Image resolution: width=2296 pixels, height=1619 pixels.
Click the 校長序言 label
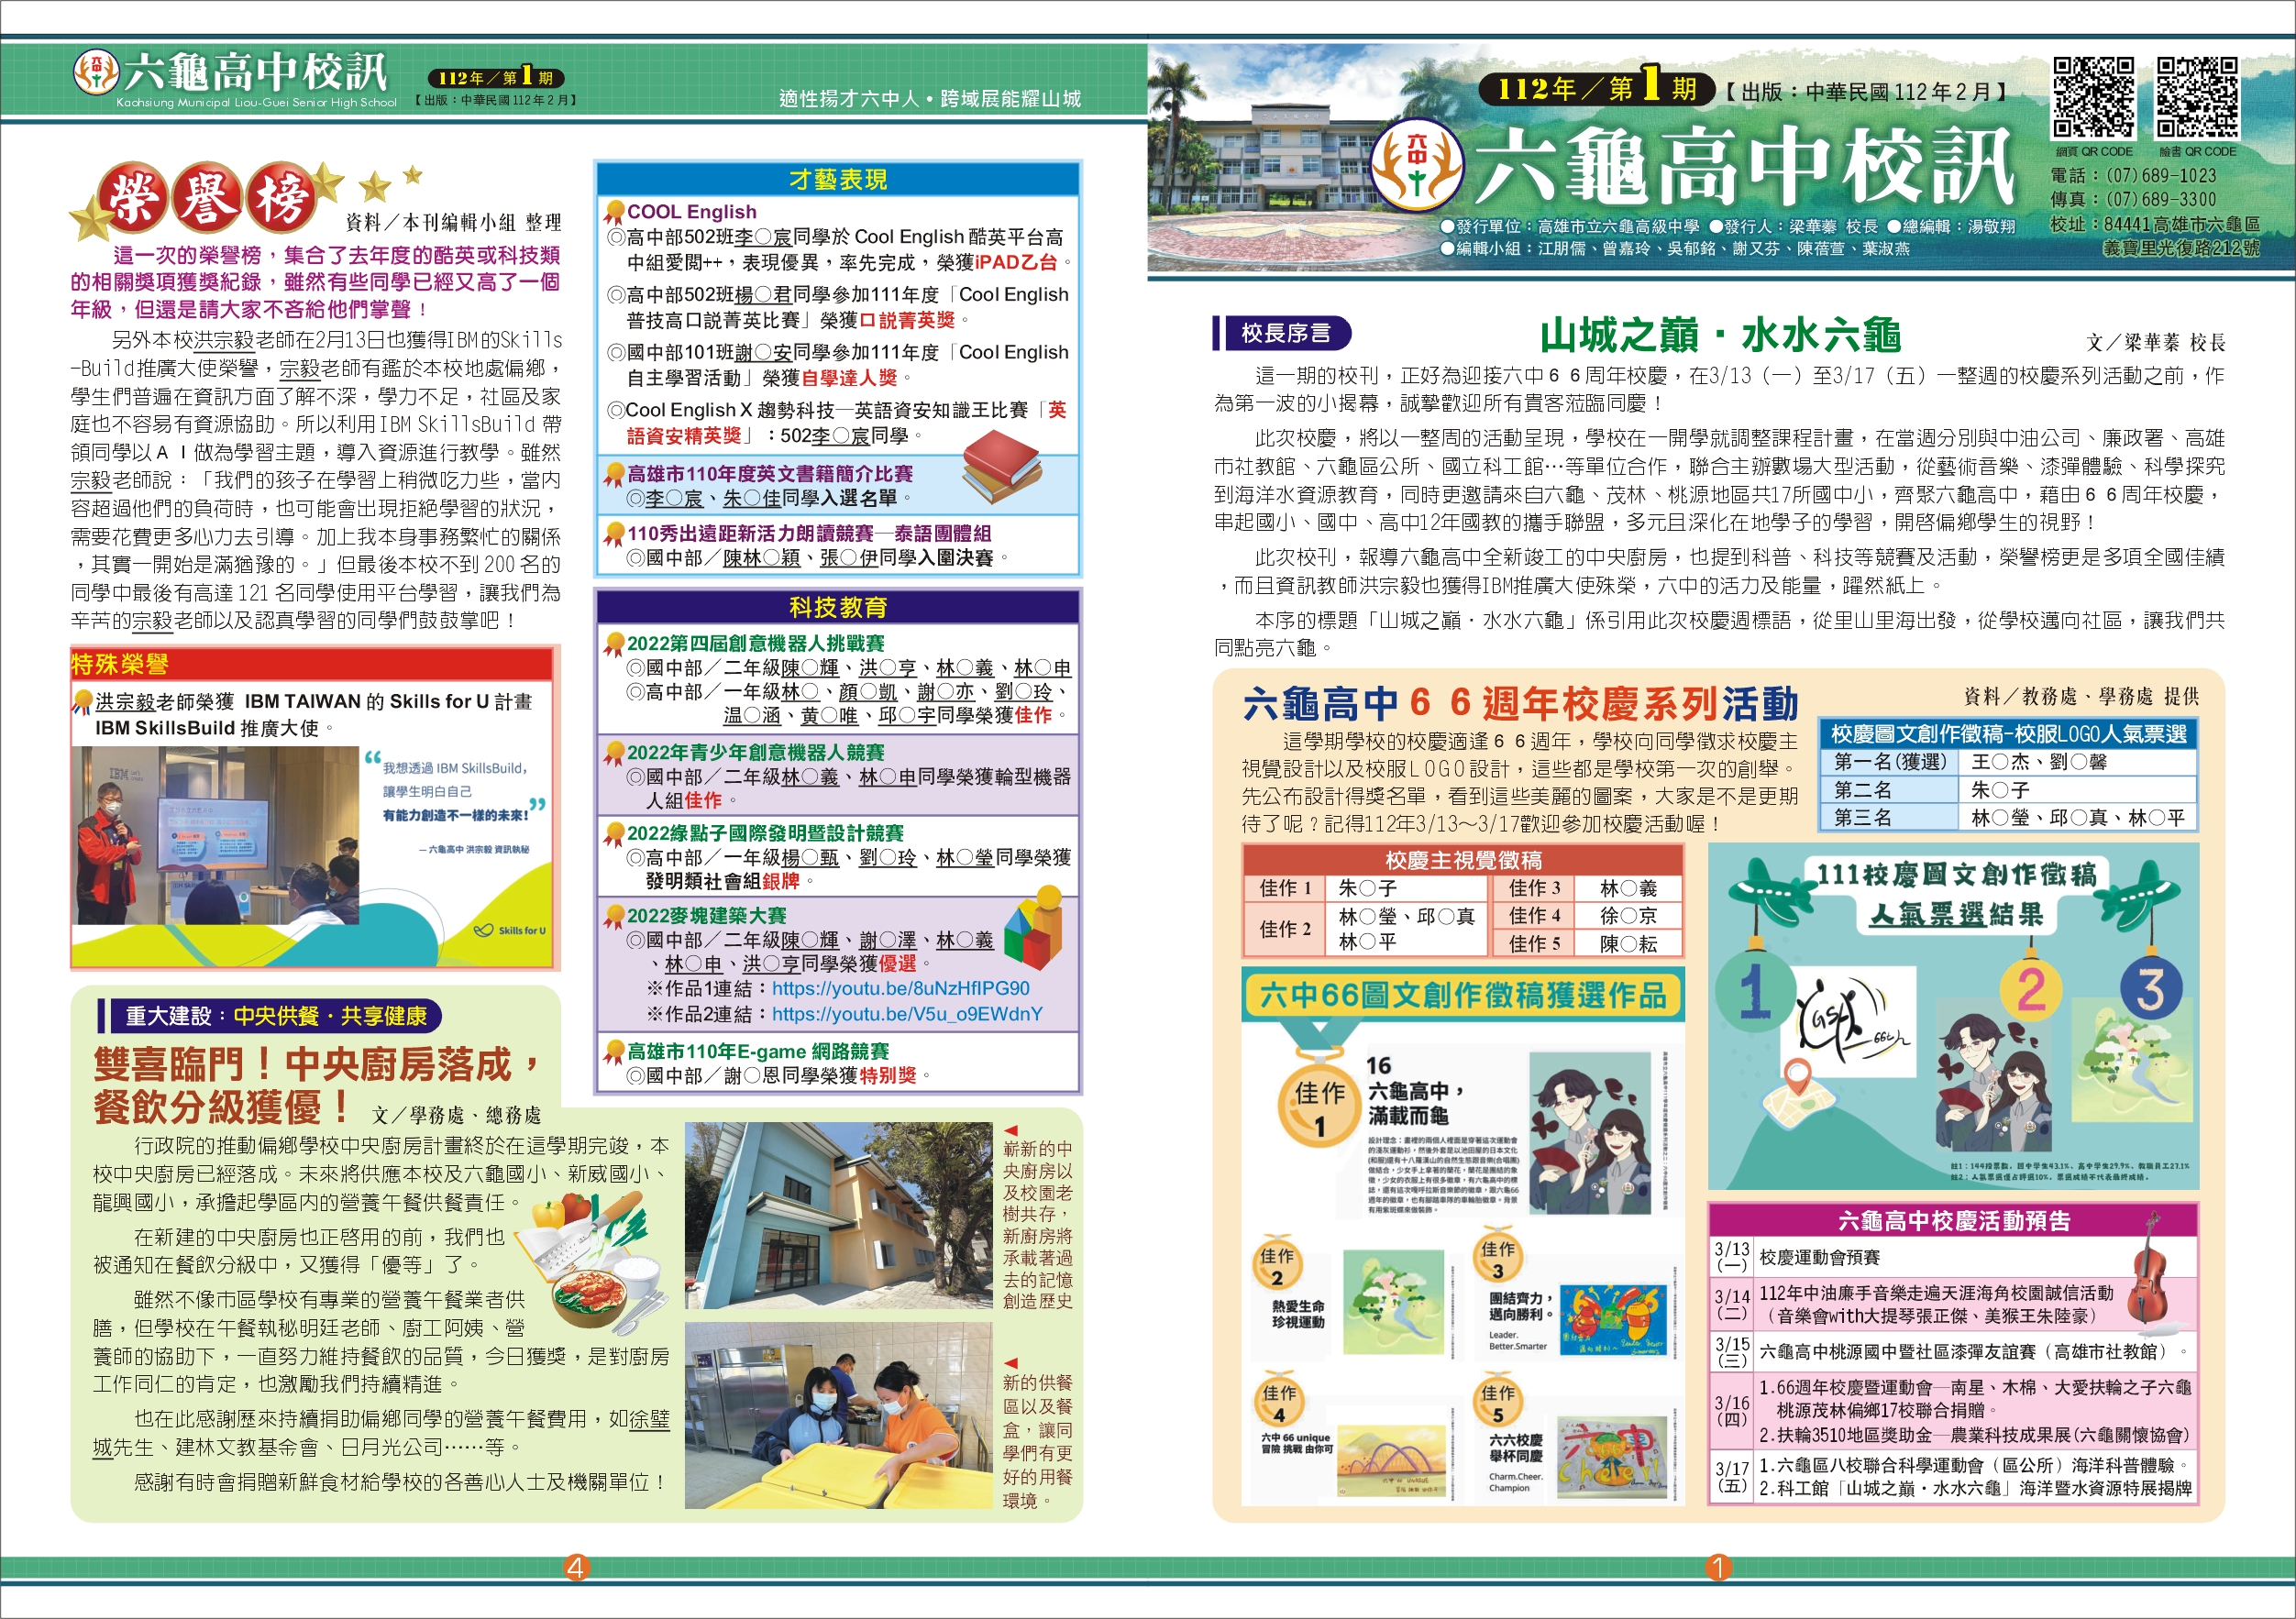(1285, 333)
